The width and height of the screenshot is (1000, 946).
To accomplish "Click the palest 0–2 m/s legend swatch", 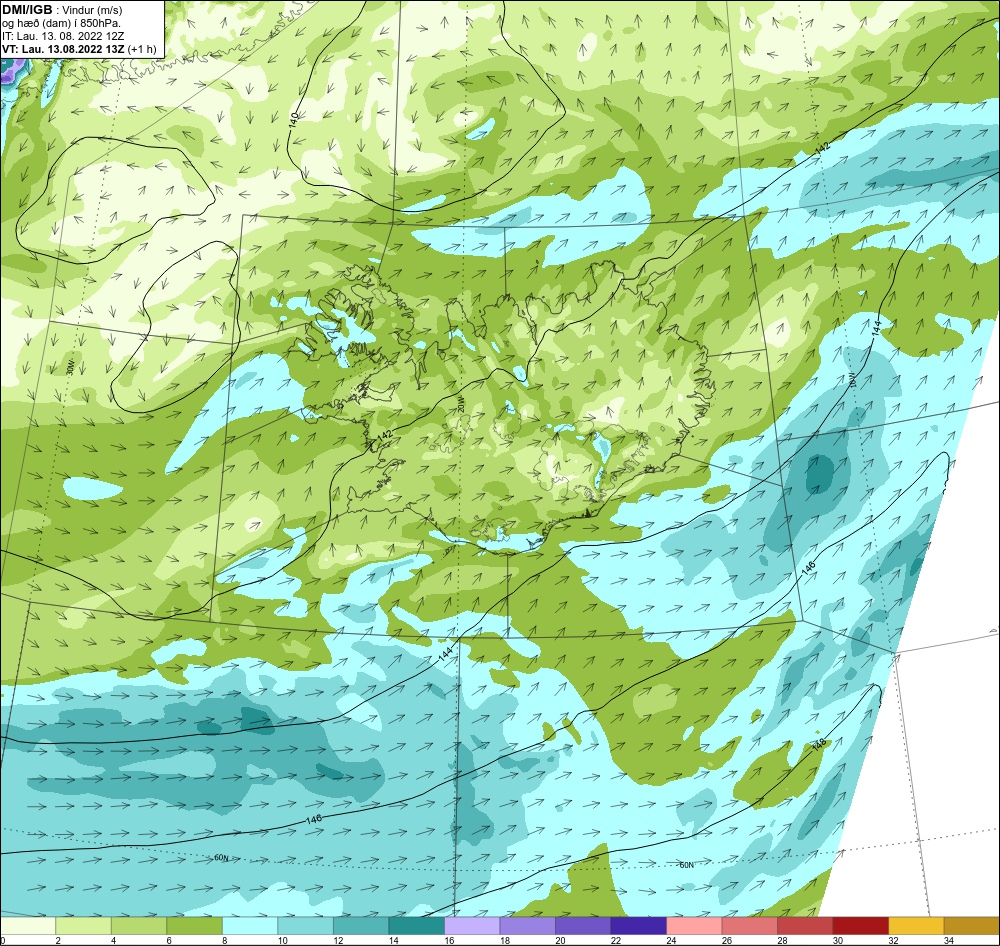I will (x=28, y=926).
